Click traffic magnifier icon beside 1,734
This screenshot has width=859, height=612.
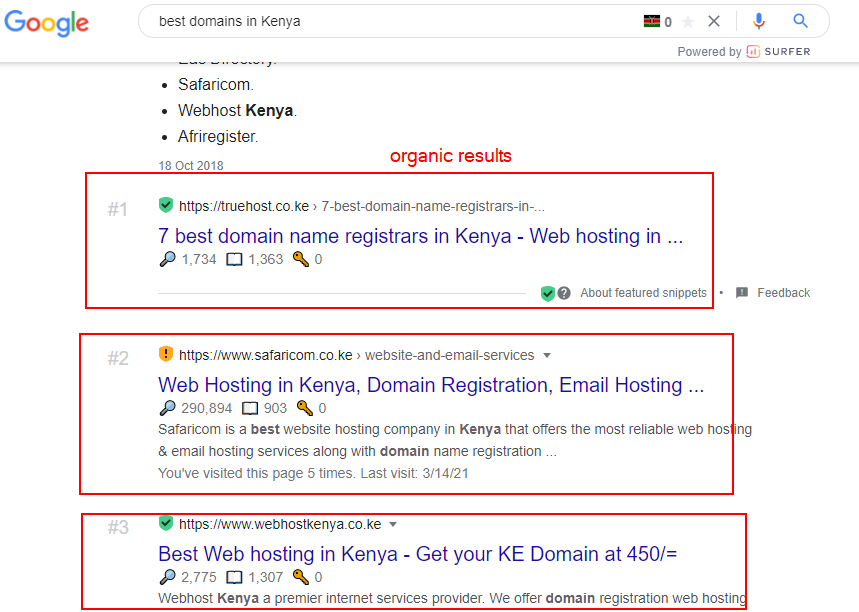click(x=167, y=259)
